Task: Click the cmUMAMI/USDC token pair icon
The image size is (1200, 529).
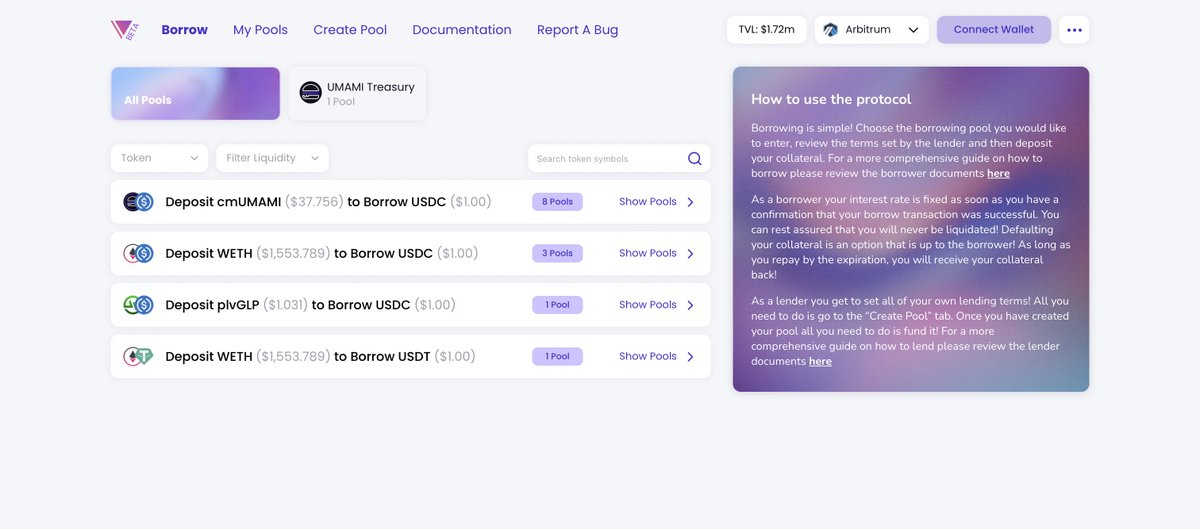Action: click(x=138, y=202)
